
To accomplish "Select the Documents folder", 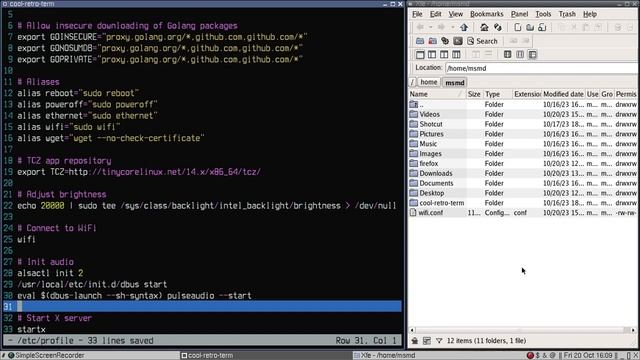I will coord(522,183).
